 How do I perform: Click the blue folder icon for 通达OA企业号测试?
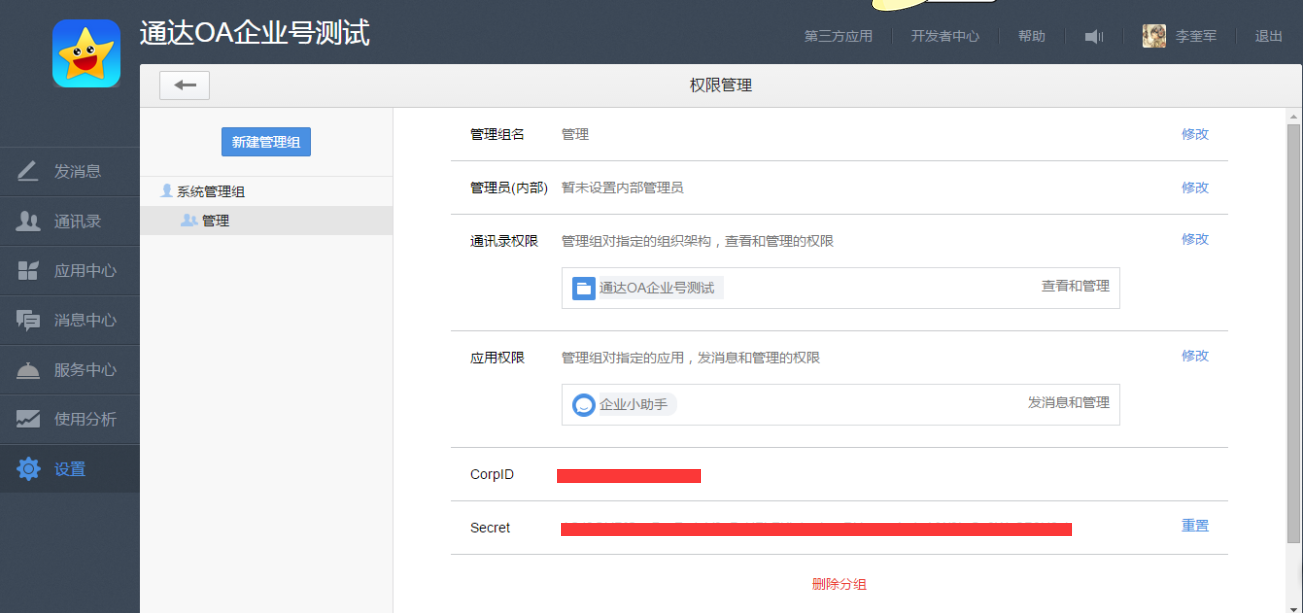(584, 288)
